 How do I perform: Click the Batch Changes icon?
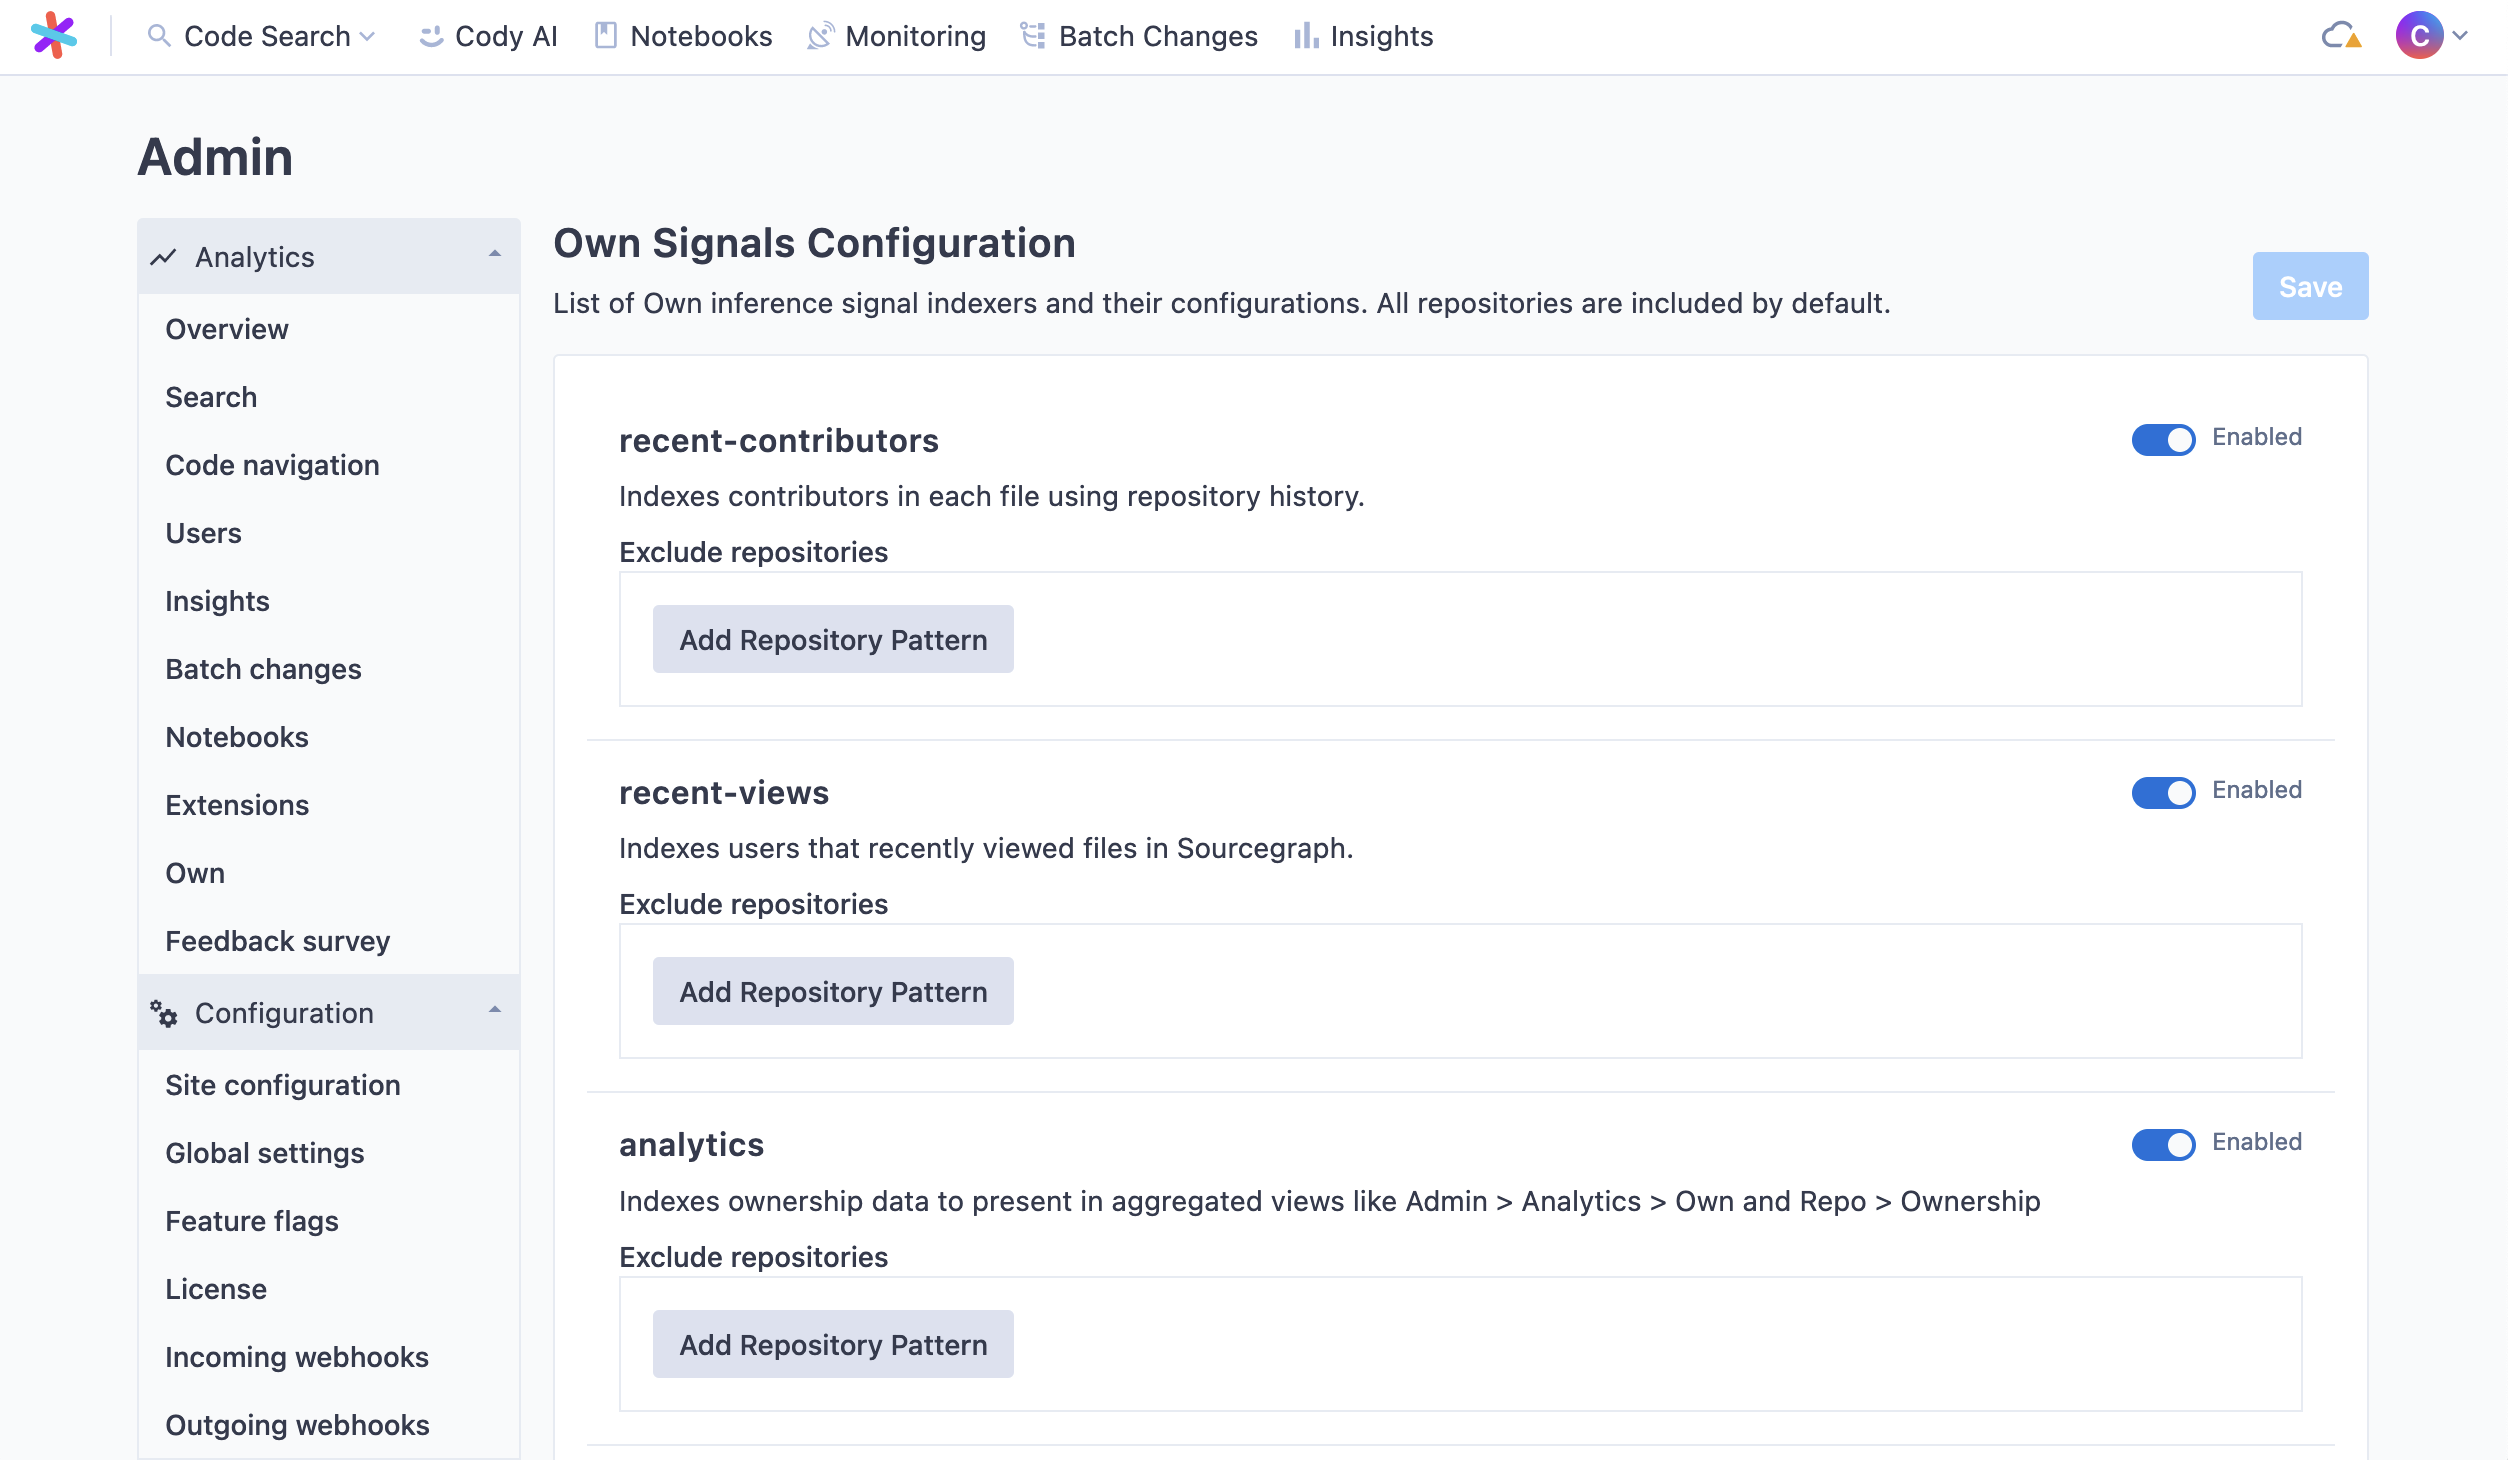pos(1033,36)
